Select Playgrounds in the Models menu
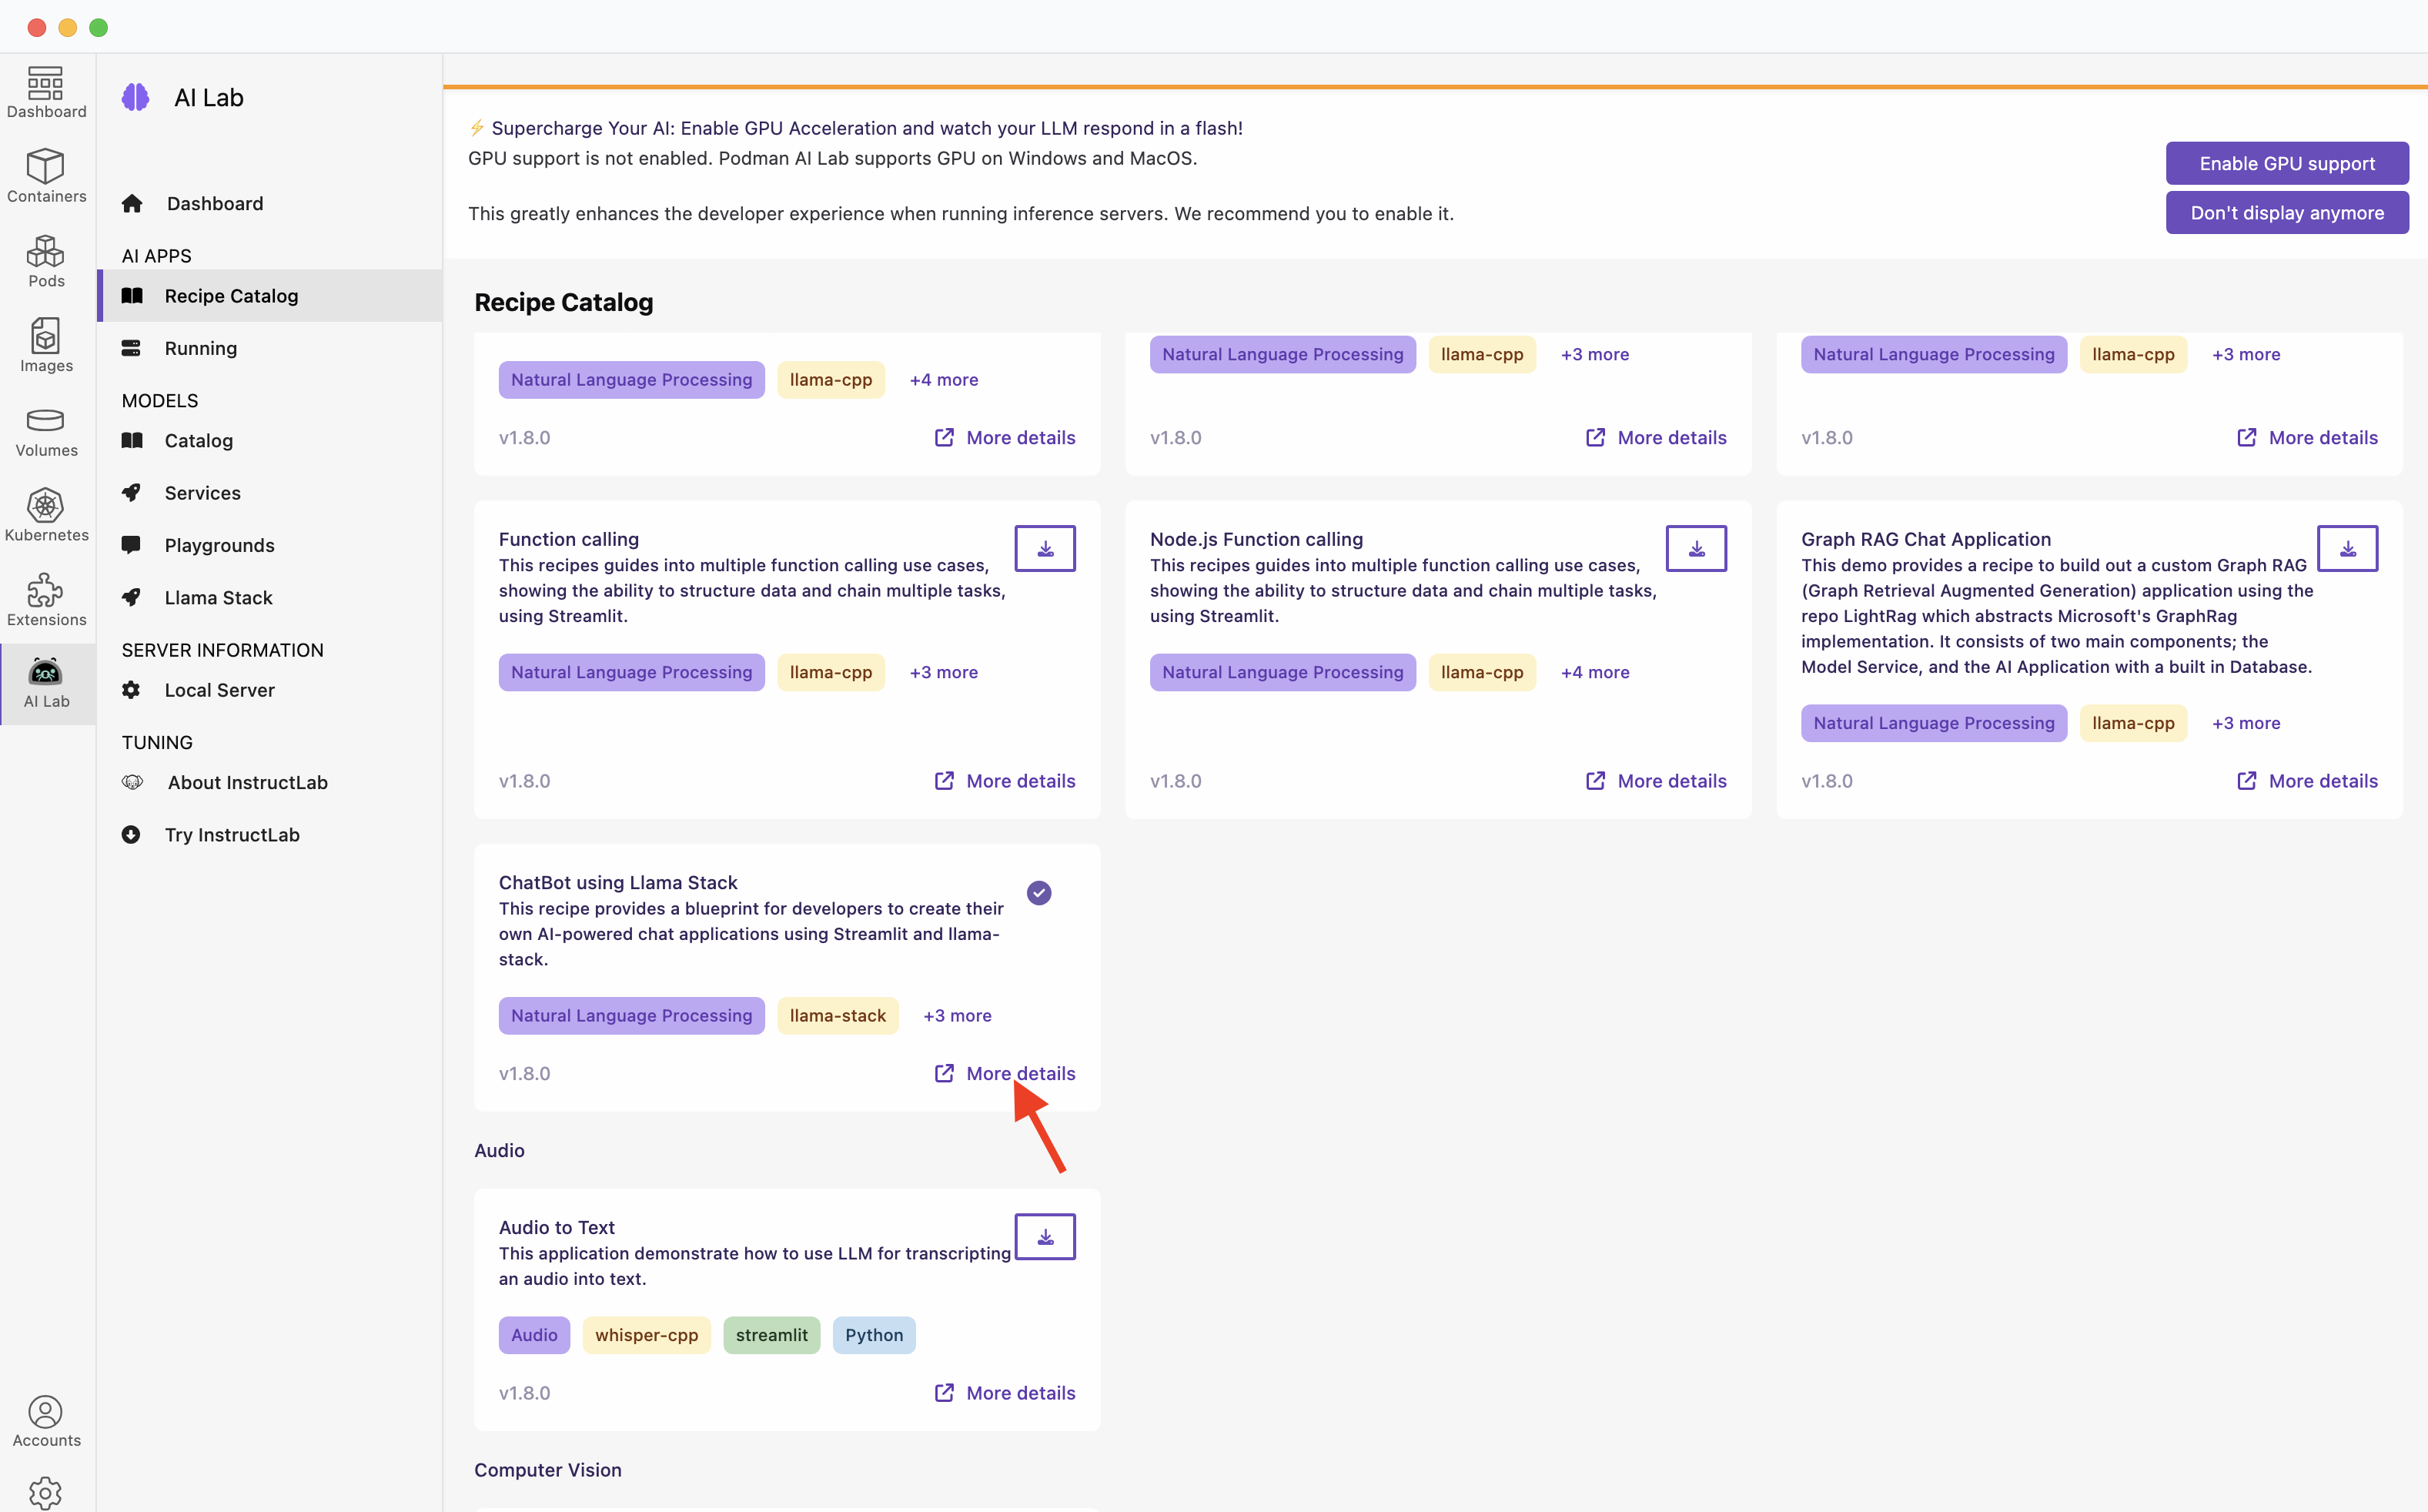2428x1512 pixels. 219,545
